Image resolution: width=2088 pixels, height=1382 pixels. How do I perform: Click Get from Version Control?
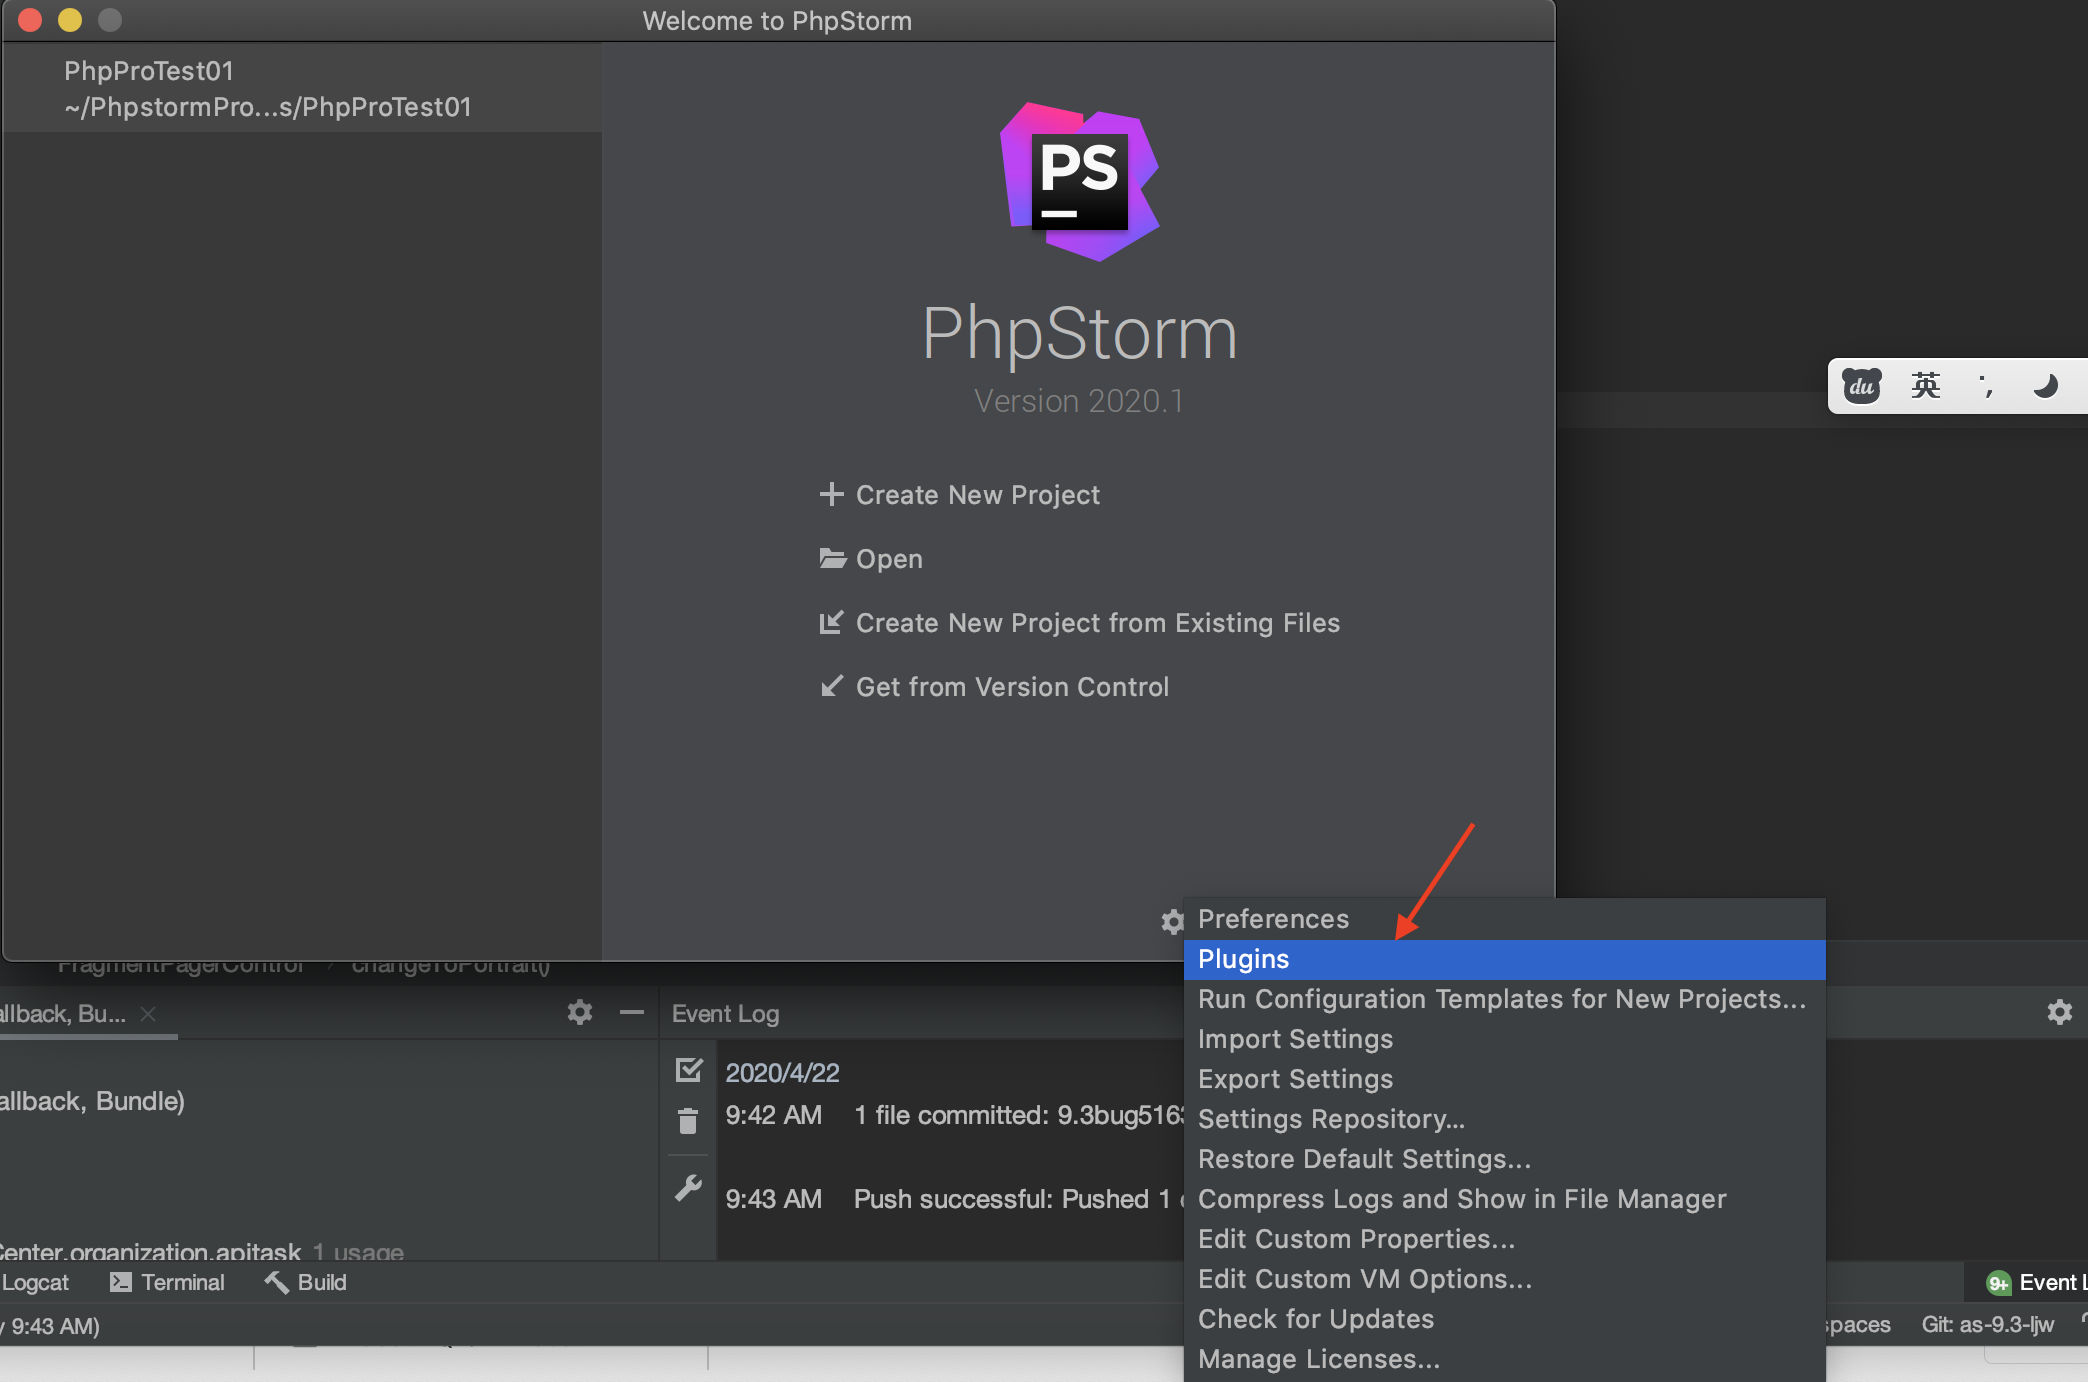click(1011, 687)
